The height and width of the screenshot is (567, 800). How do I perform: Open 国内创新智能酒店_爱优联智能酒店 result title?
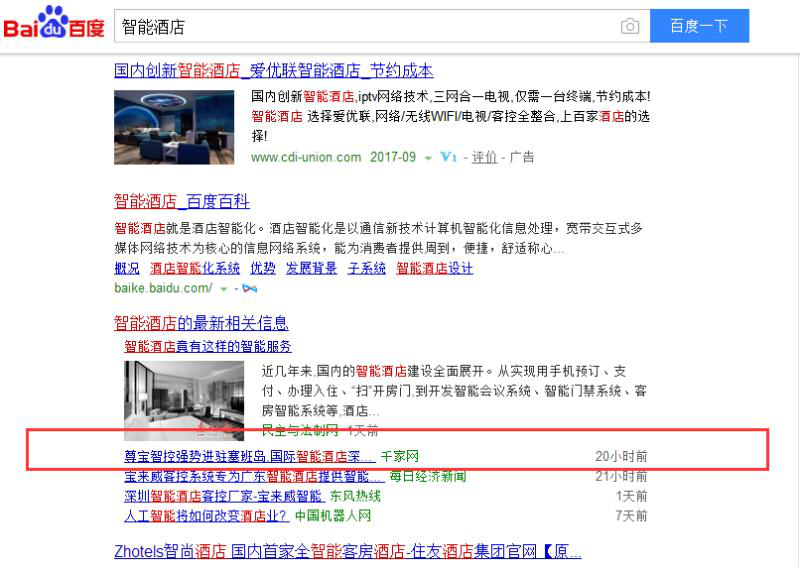click(273, 70)
